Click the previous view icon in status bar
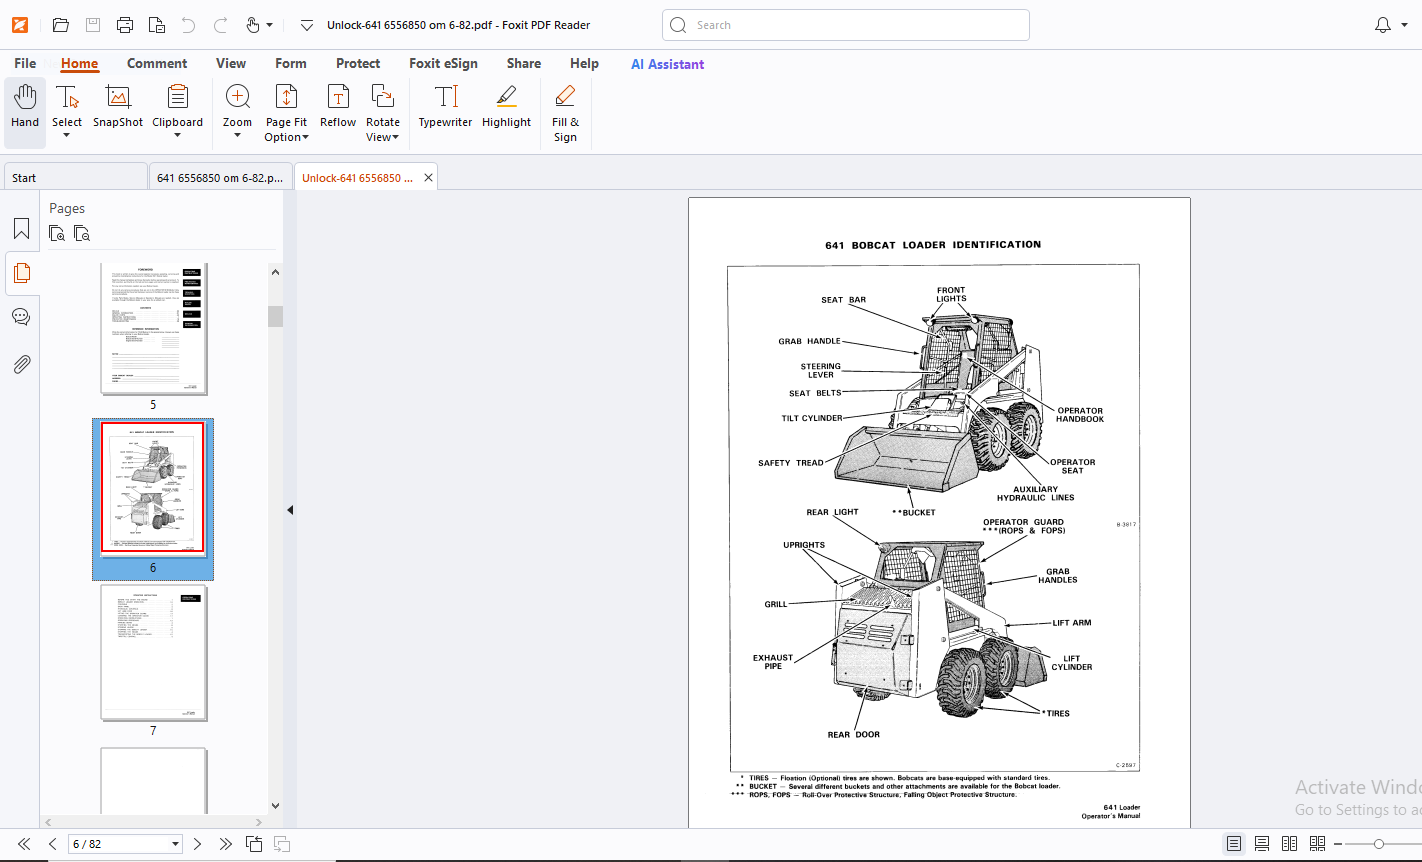The image size is (1422, 862). coord(254,844)
